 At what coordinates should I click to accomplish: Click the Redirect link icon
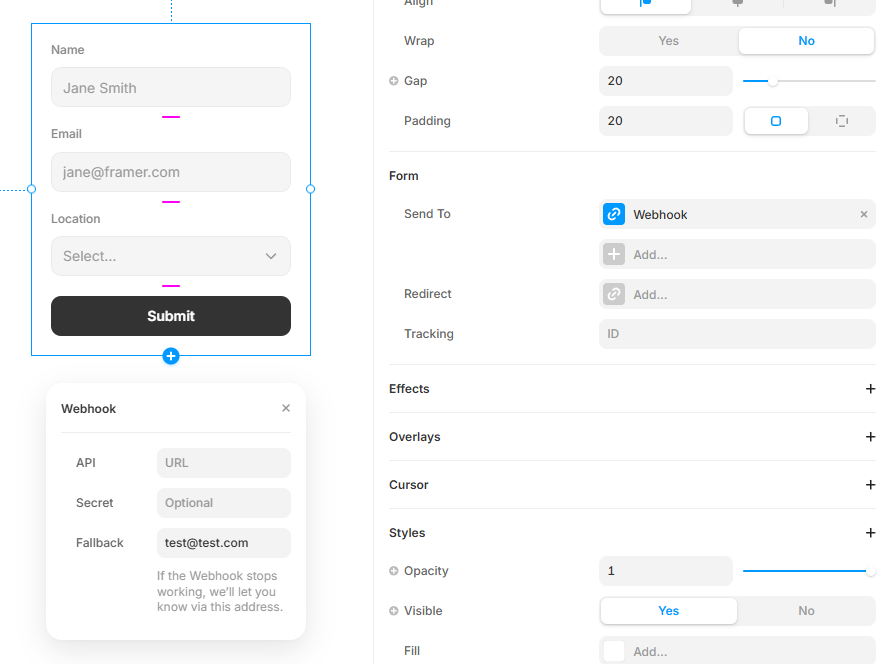coord(613,294)
